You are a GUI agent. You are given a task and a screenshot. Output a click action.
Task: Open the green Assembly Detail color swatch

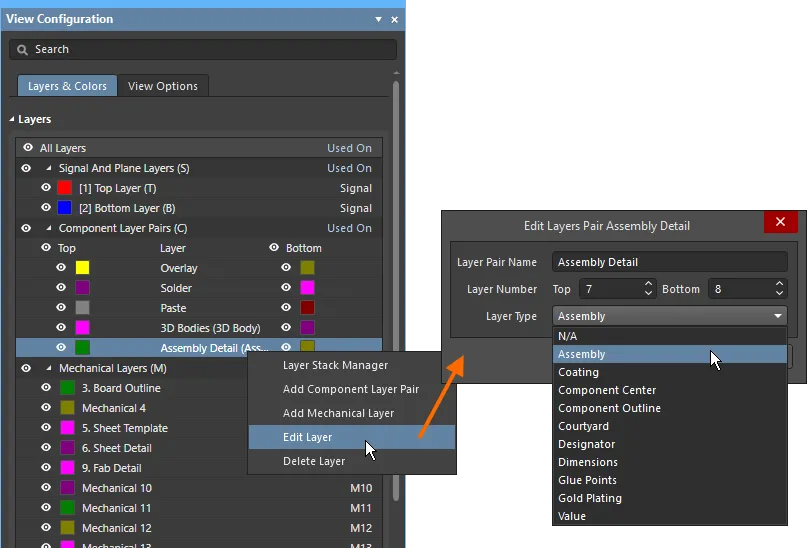click(82, 348)
